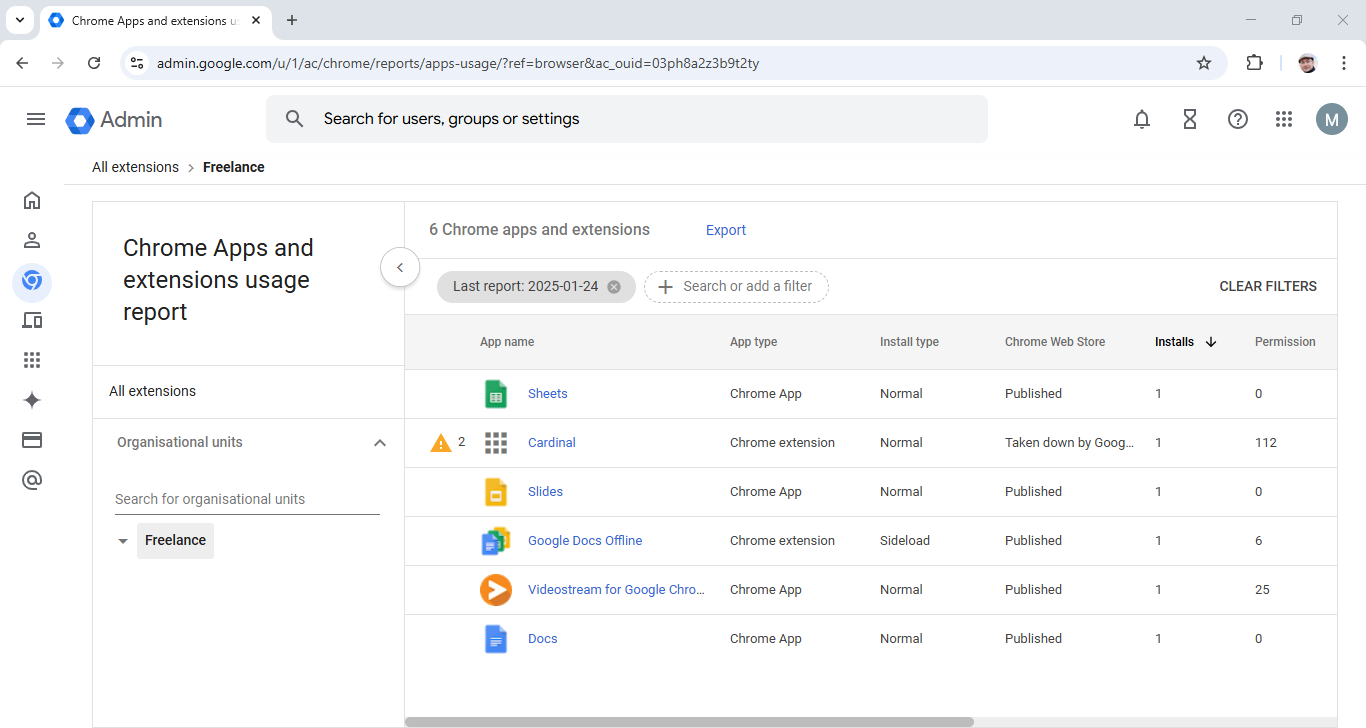1366x728 pixels.
Task: Click the Chrome Web Store column header
Action: coord(1055,342)
